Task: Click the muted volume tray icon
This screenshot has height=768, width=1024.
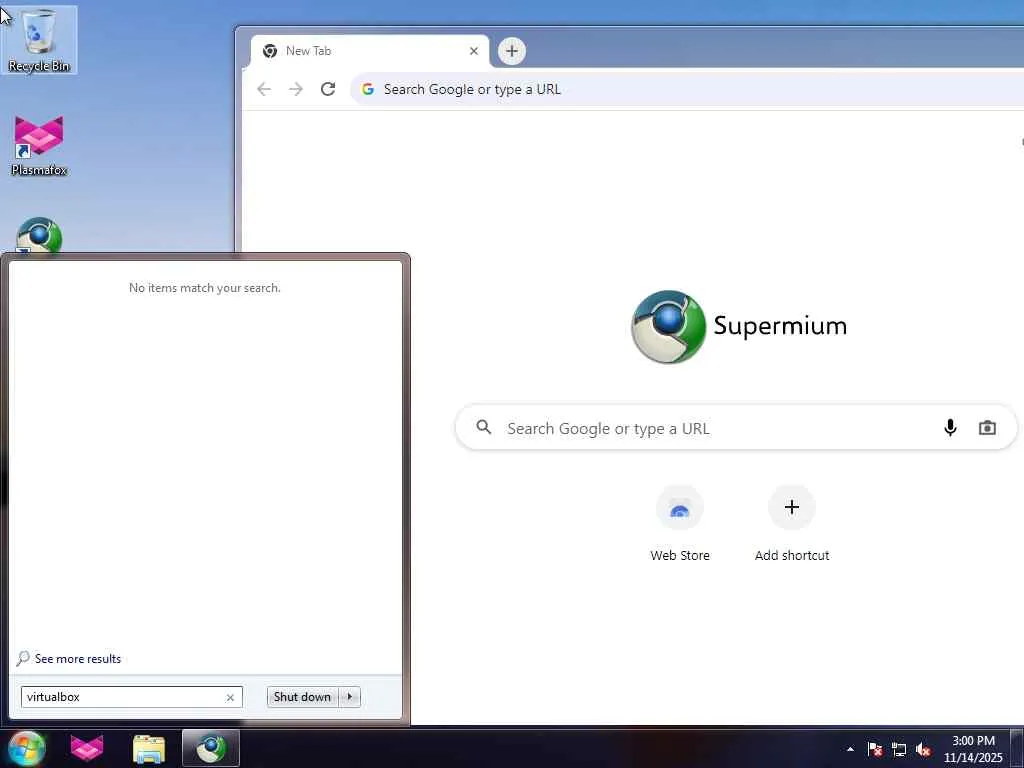Action: point(923,750)
